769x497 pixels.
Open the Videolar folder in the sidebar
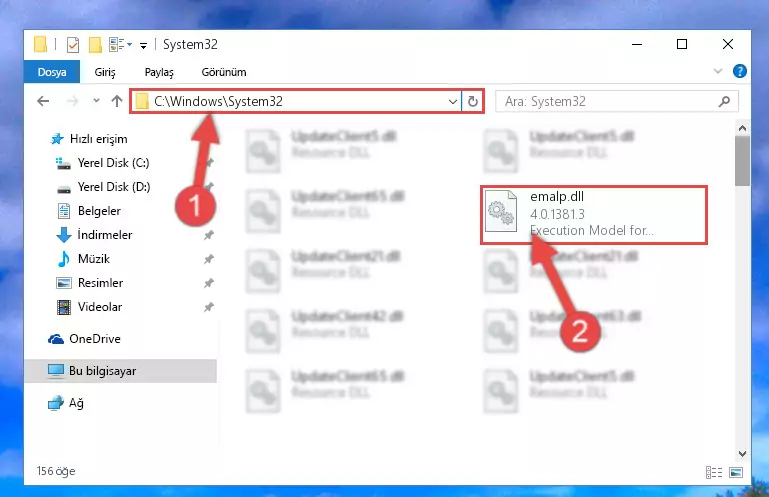click(x=100, y=307)
